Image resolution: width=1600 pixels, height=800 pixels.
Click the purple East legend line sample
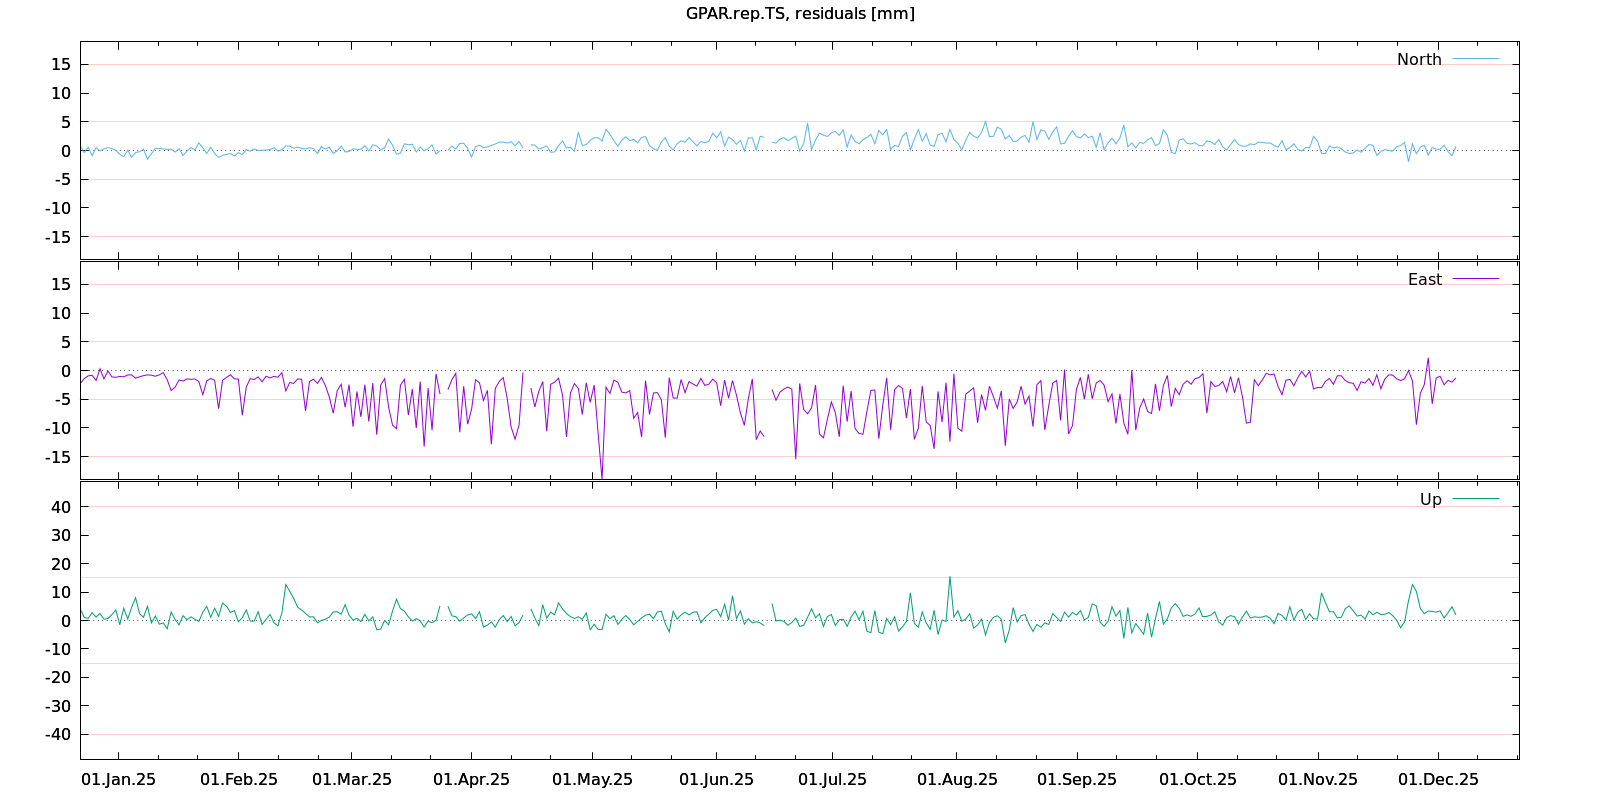(1475, 279)
